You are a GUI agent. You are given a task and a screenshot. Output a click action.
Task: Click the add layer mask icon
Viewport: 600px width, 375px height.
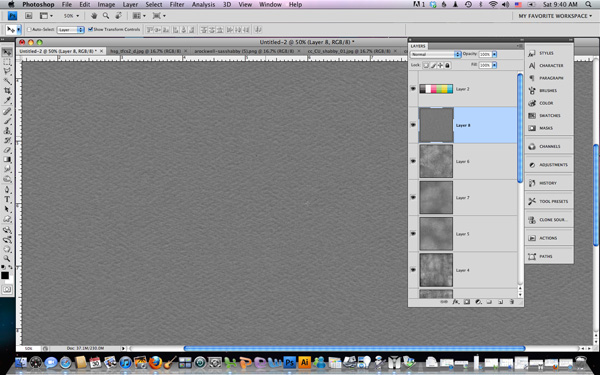(x=467, y=302)
